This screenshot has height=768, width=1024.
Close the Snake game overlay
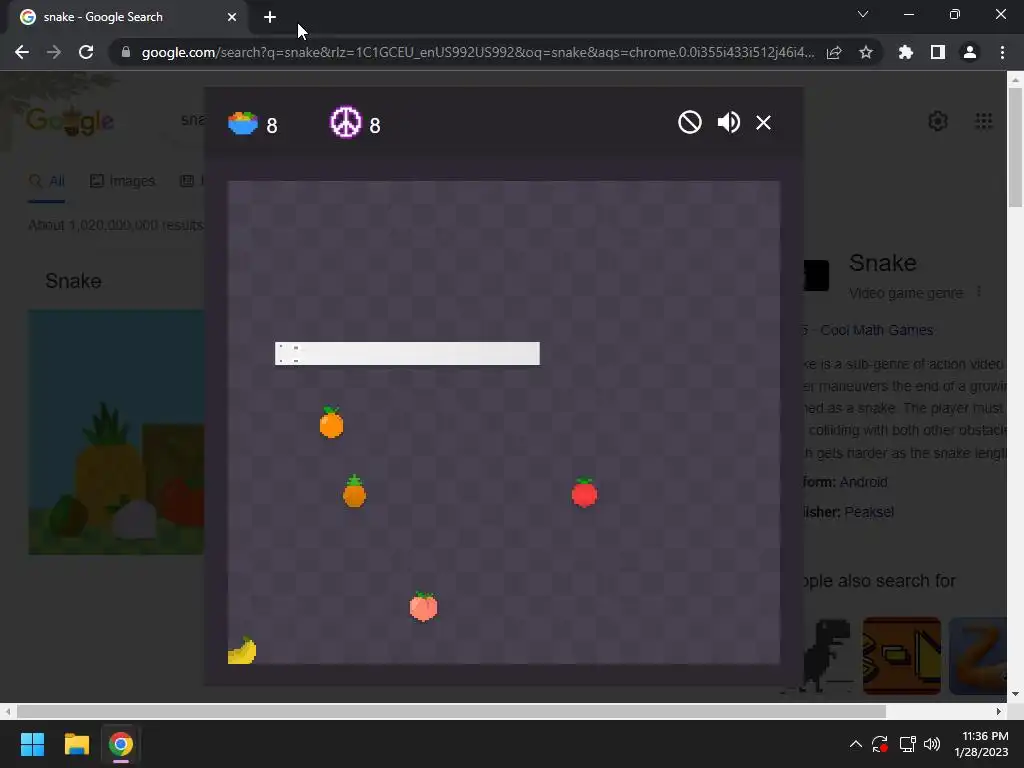[763, 123]
